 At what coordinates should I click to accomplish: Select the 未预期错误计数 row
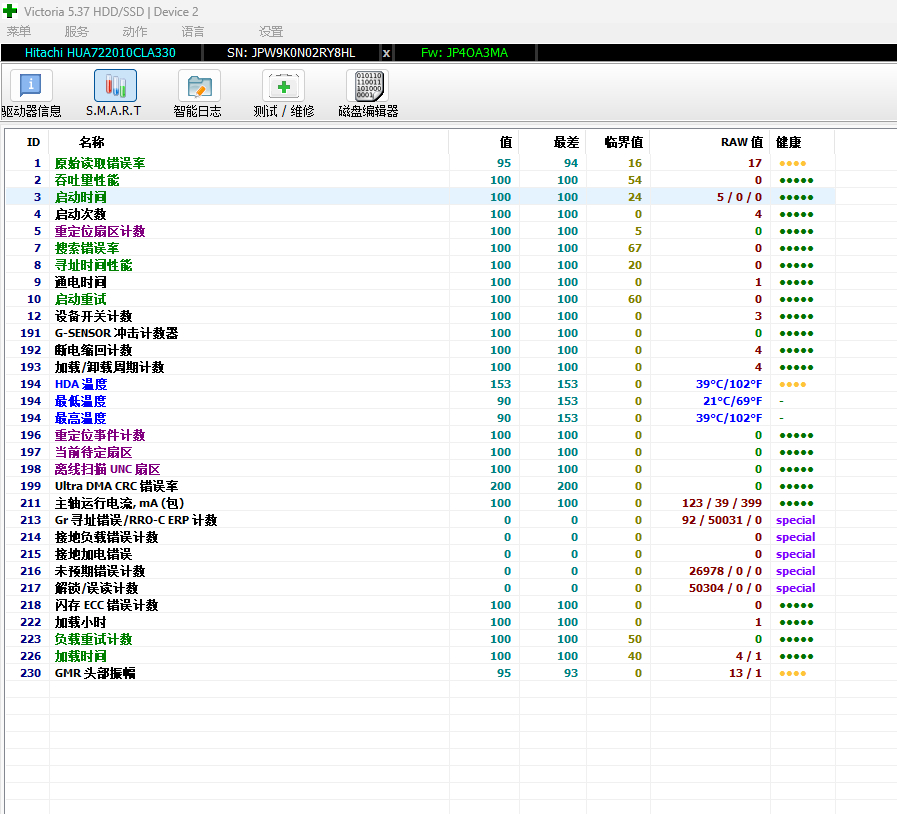coord(420,571)
